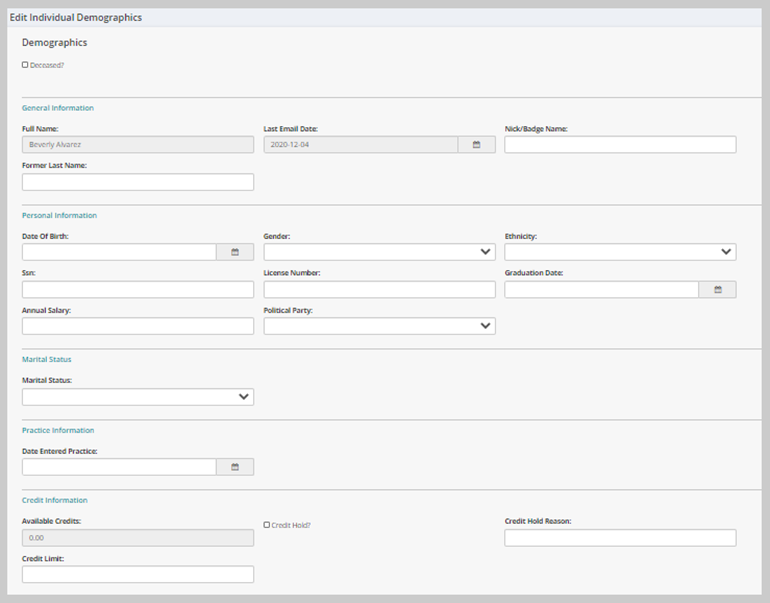
Task: Focus the Date Entered Practice text box
Action: pos(119,467)
